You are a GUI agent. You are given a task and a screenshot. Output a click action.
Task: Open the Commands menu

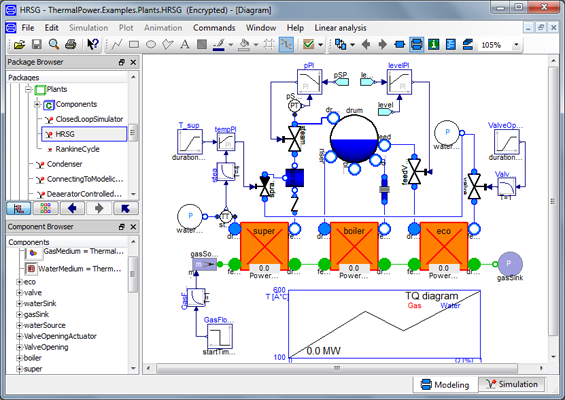[214, 28]
